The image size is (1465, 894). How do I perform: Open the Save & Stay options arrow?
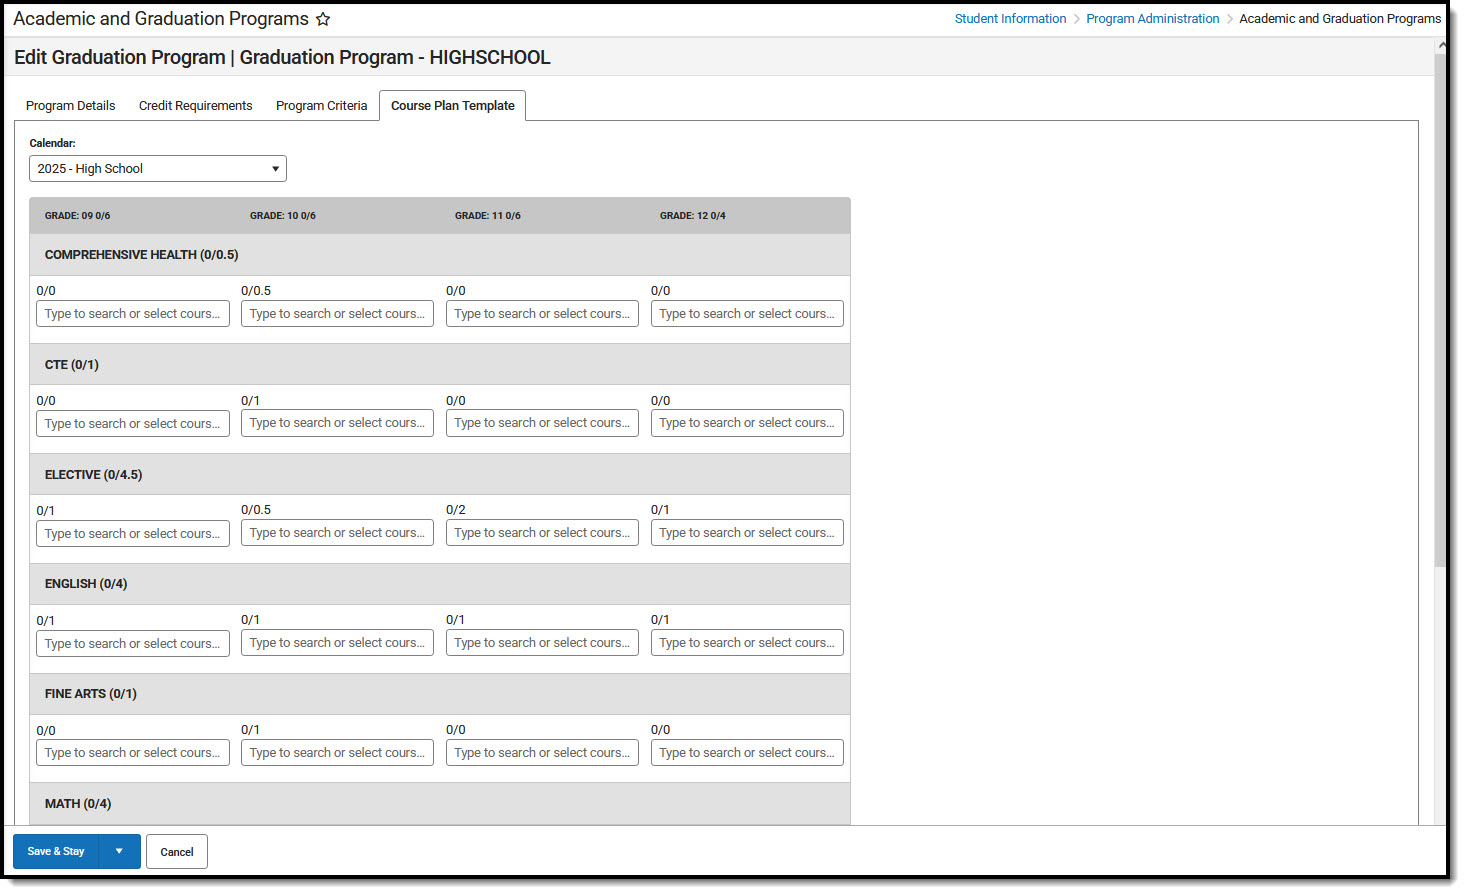120,852
